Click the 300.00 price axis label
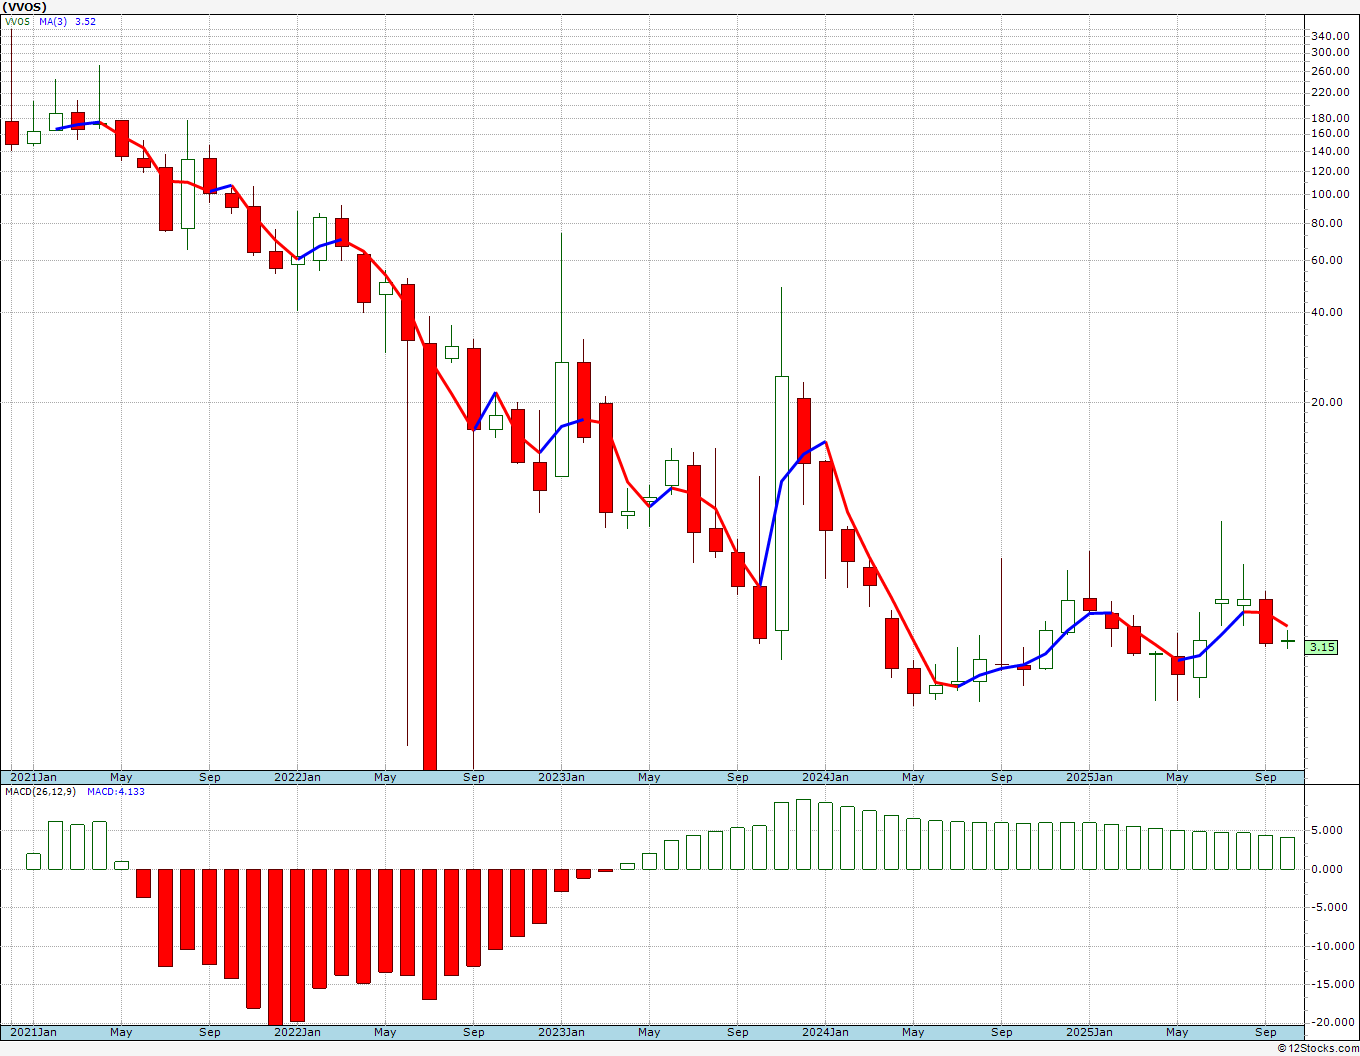 [1331, 52]
